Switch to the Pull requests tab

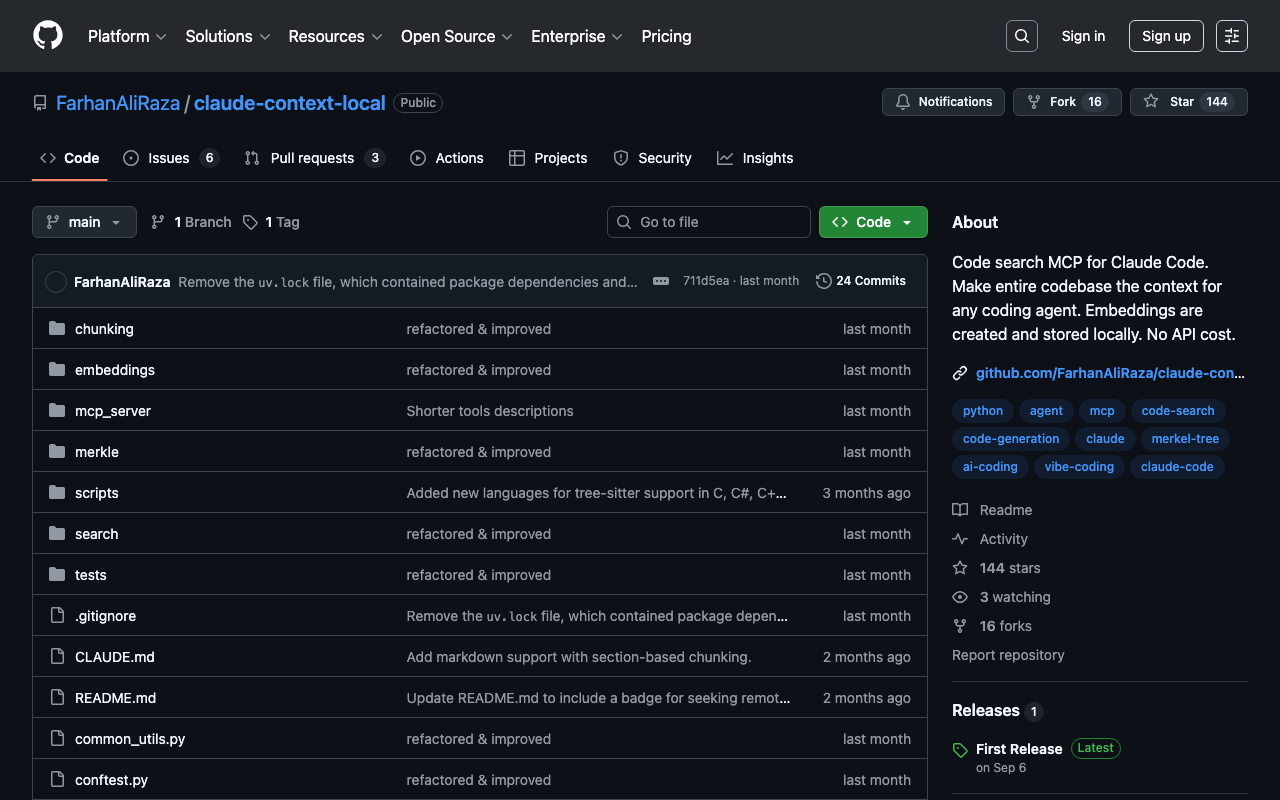tap(312, 158)
